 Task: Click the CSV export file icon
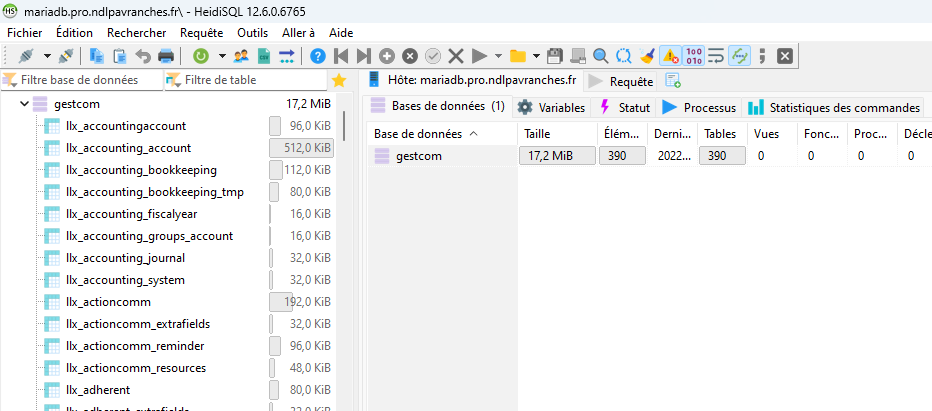pyautogui.click(x=264, y=56)
